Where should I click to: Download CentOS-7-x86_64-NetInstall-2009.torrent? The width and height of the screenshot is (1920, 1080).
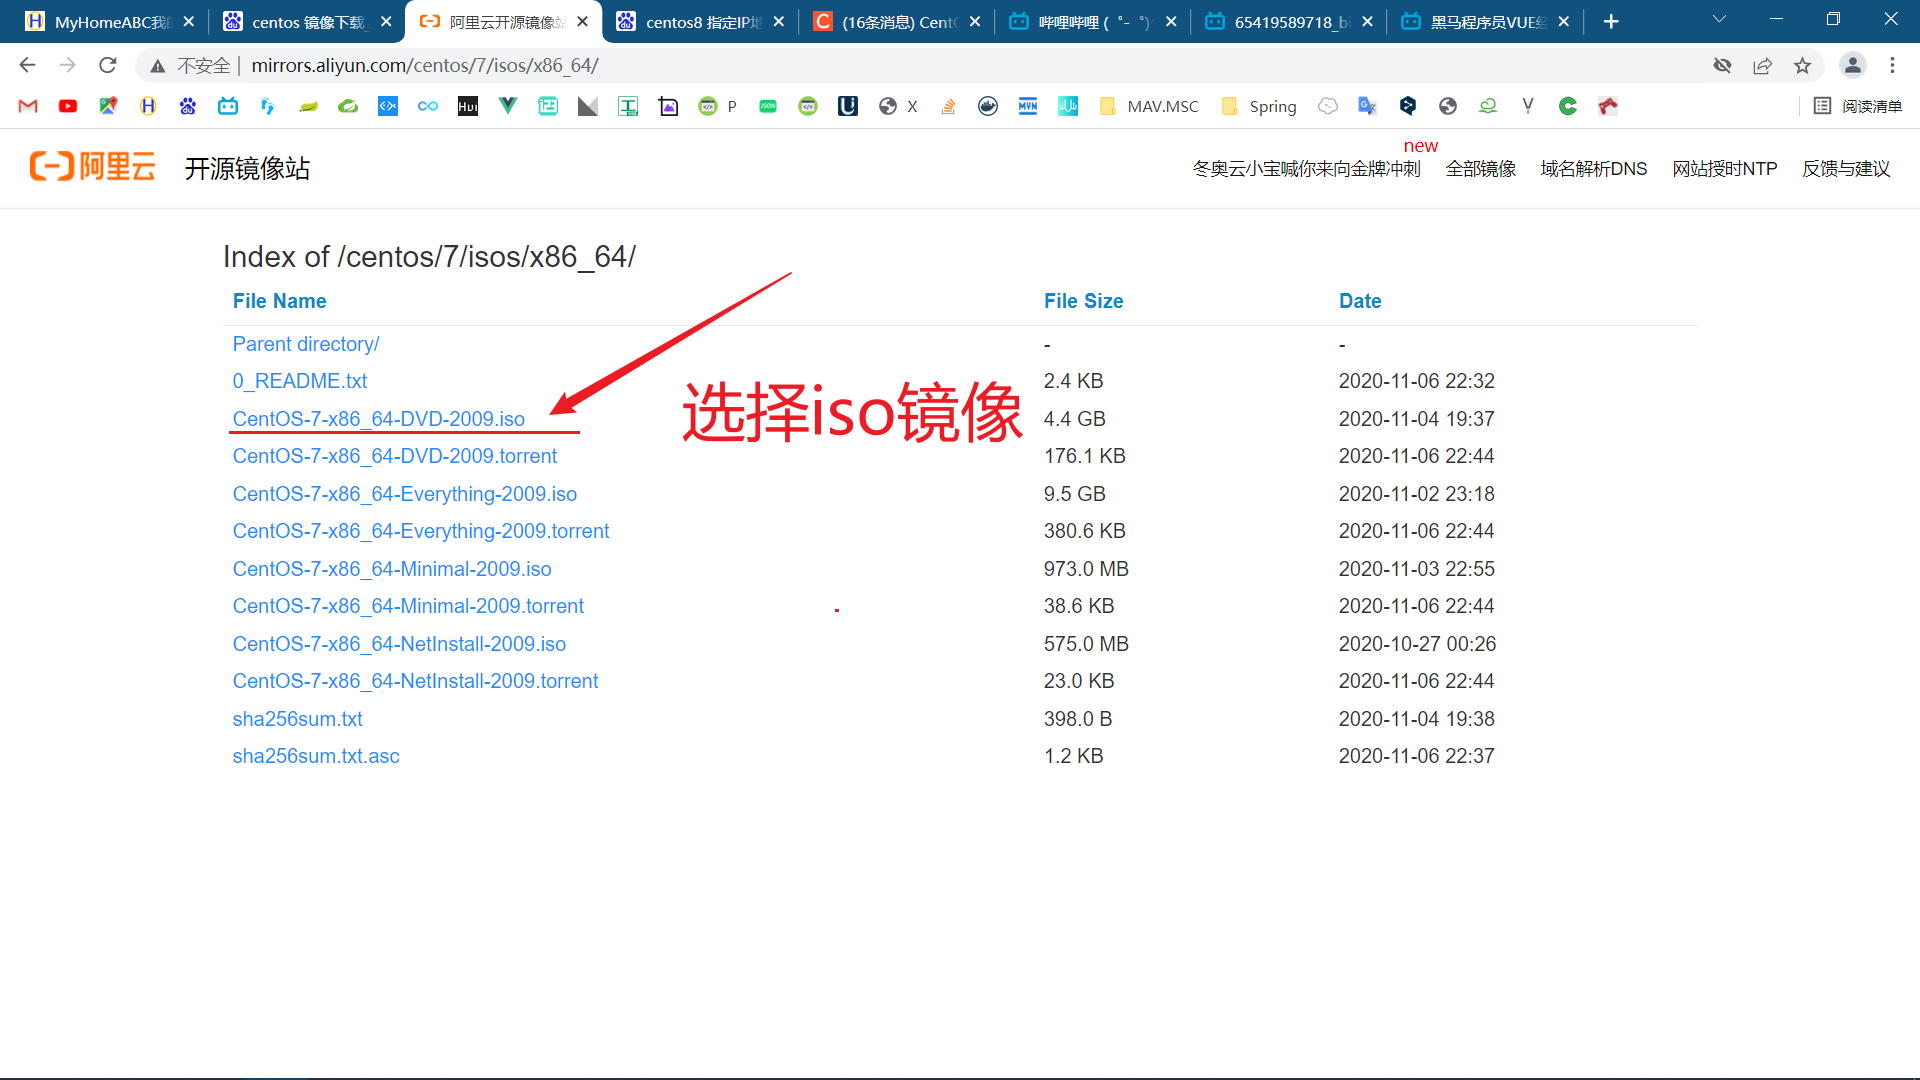point(415,681)
